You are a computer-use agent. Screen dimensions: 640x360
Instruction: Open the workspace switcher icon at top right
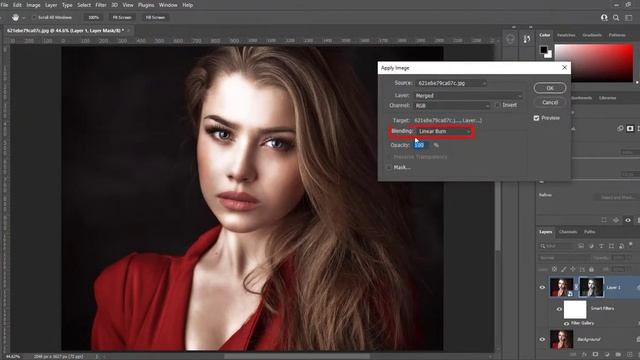coord(629,18)
